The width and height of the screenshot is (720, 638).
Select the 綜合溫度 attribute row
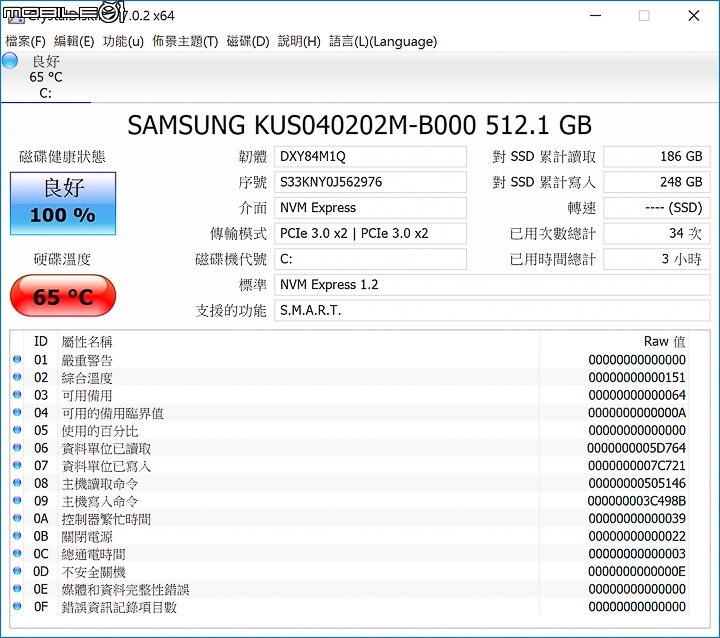point(349,377)
